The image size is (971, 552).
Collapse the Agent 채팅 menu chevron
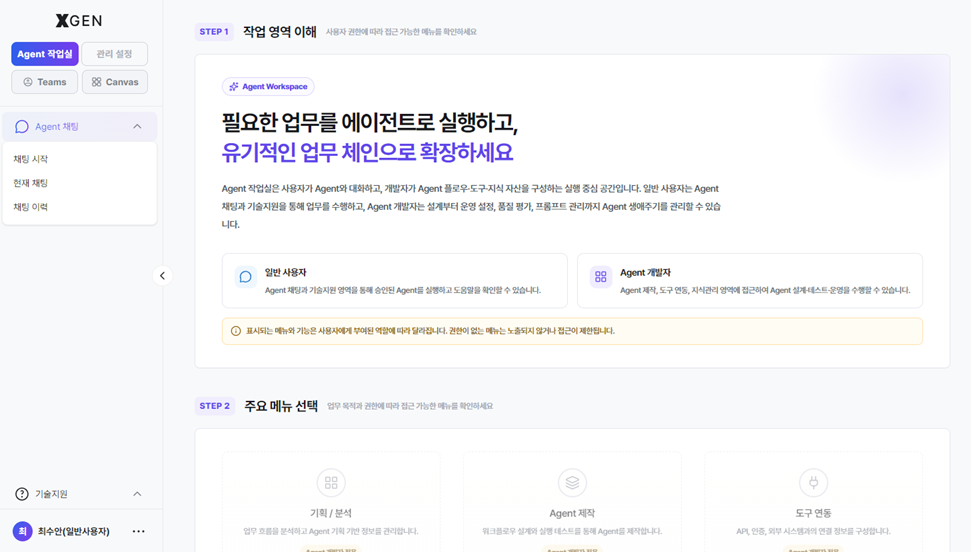(137, 126)
